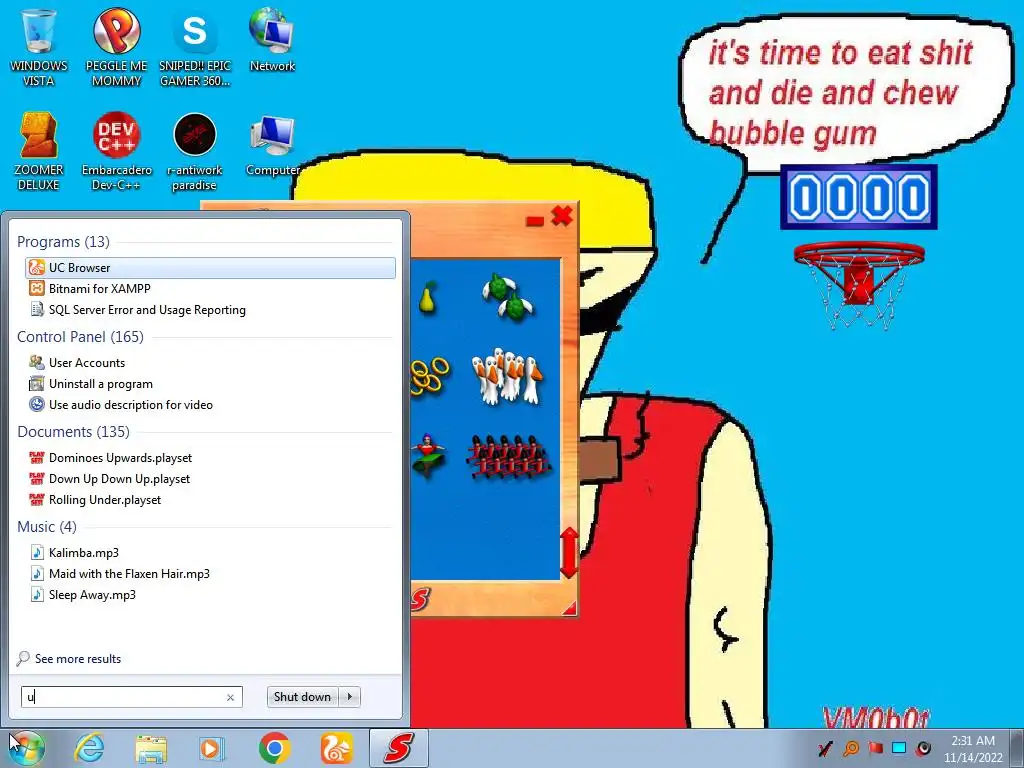Viewport: 1024px width, 768px height.
Task: Launch Windows Media Player from taskbar
Action: [x=212, y=748]
